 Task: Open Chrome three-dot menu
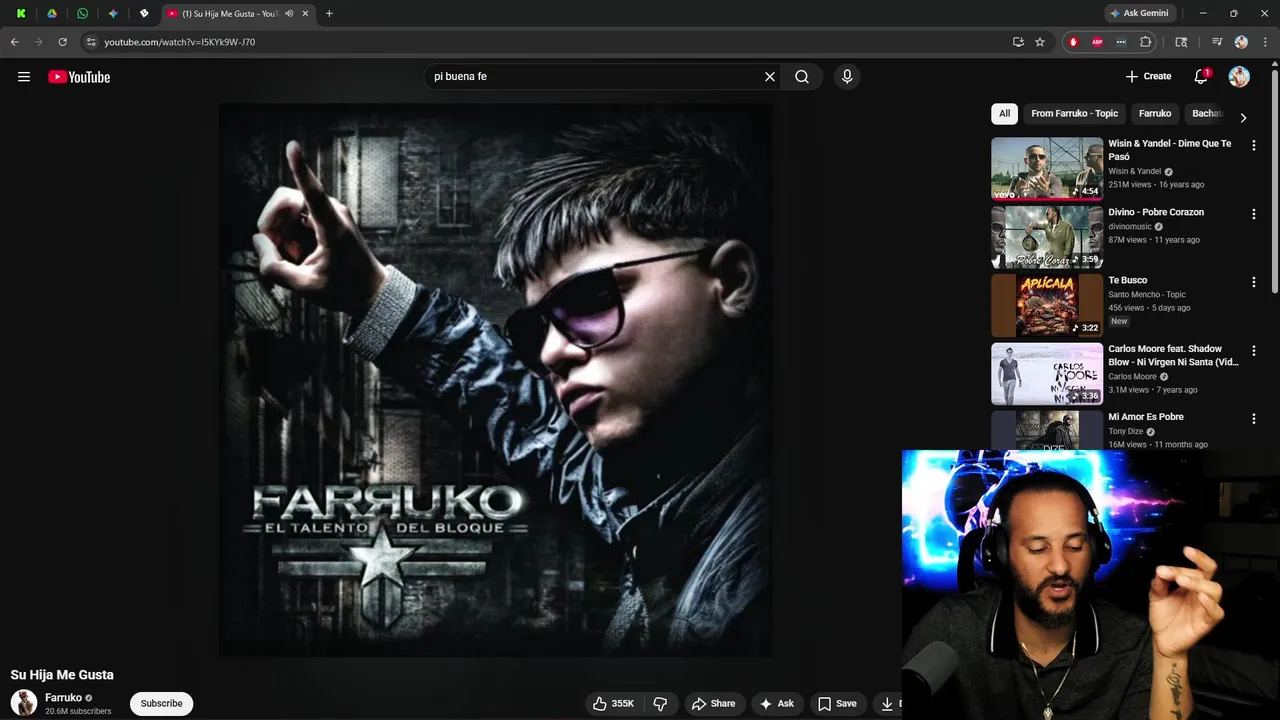[1264, 42]
